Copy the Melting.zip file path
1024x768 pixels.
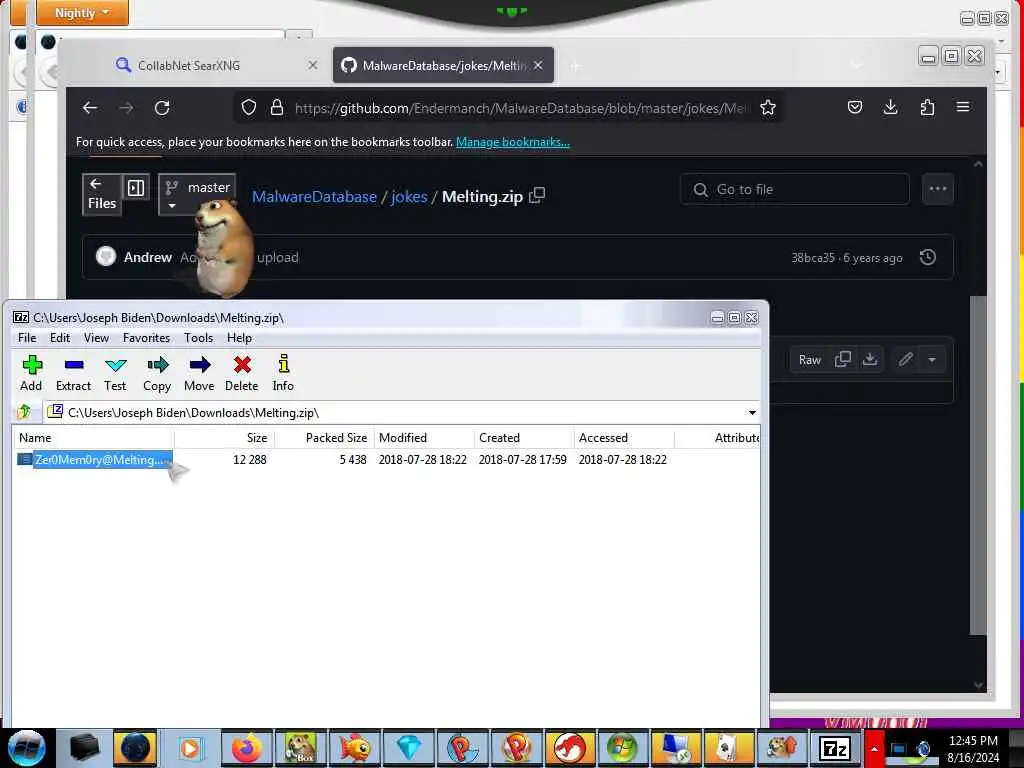pyautogui.click(x=537, y=195)
